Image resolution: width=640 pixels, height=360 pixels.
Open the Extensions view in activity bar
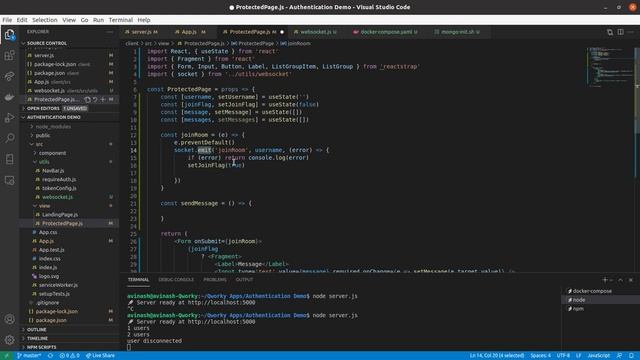click(x=9, y=55)
